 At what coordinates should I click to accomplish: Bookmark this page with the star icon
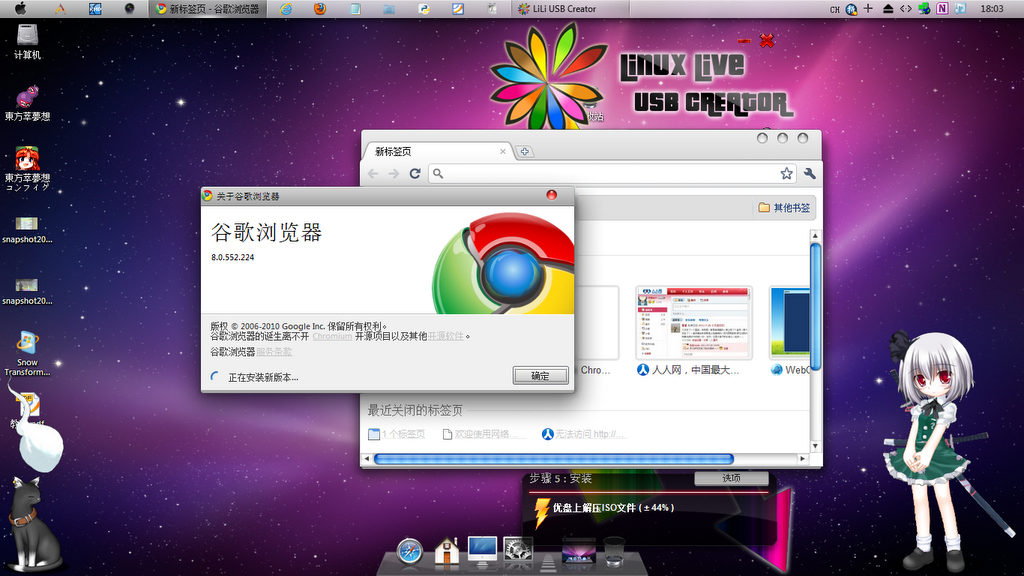tap(786, 174)
